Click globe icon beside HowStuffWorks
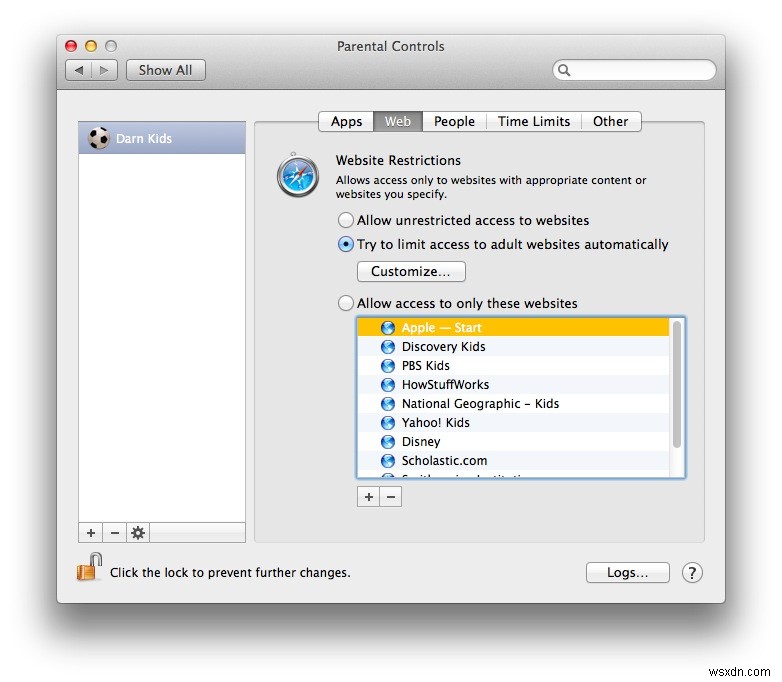782x682 pixels. [388, 385]
